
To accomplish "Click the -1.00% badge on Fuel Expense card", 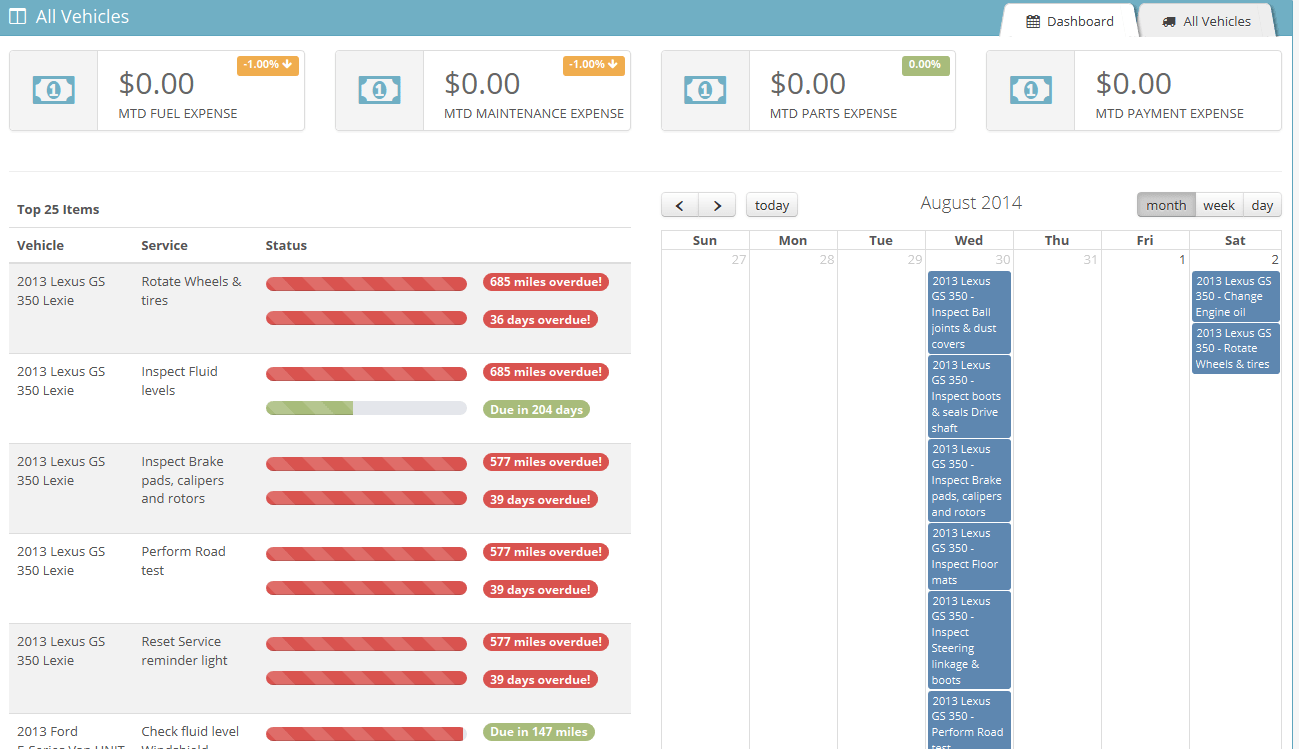I will pos(267,64).
